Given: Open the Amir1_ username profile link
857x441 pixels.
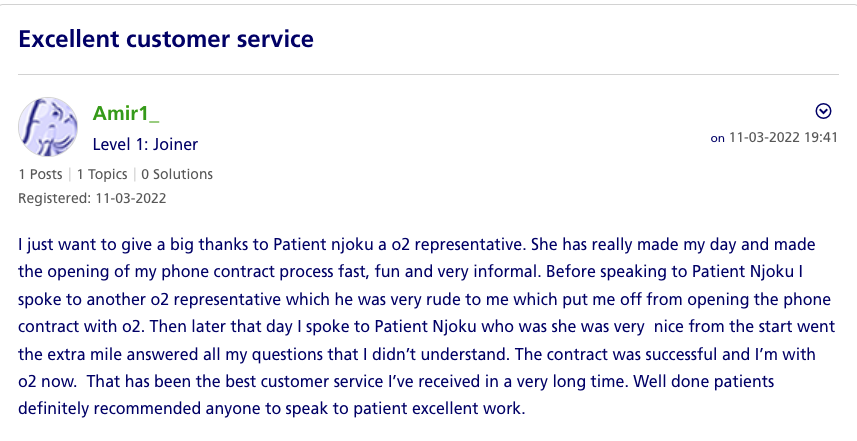Looking at the screenshot, I should pyautogui.click(x=126, y=112).
